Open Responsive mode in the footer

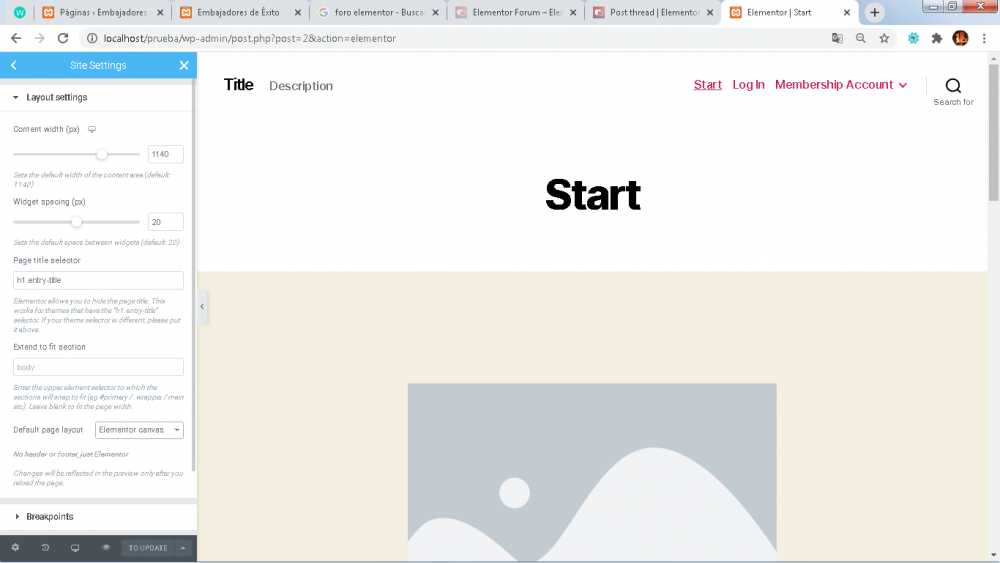pyautogui.click(x=75, y=548)
